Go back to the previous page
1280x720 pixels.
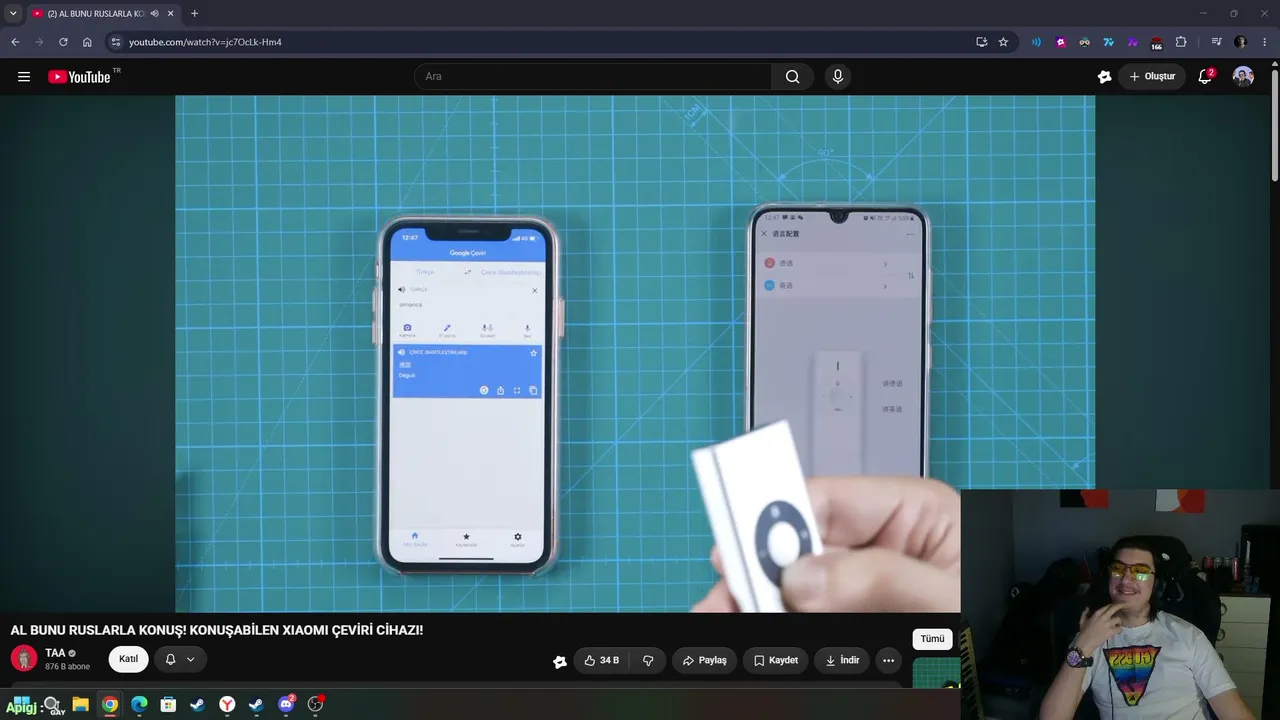15,42
